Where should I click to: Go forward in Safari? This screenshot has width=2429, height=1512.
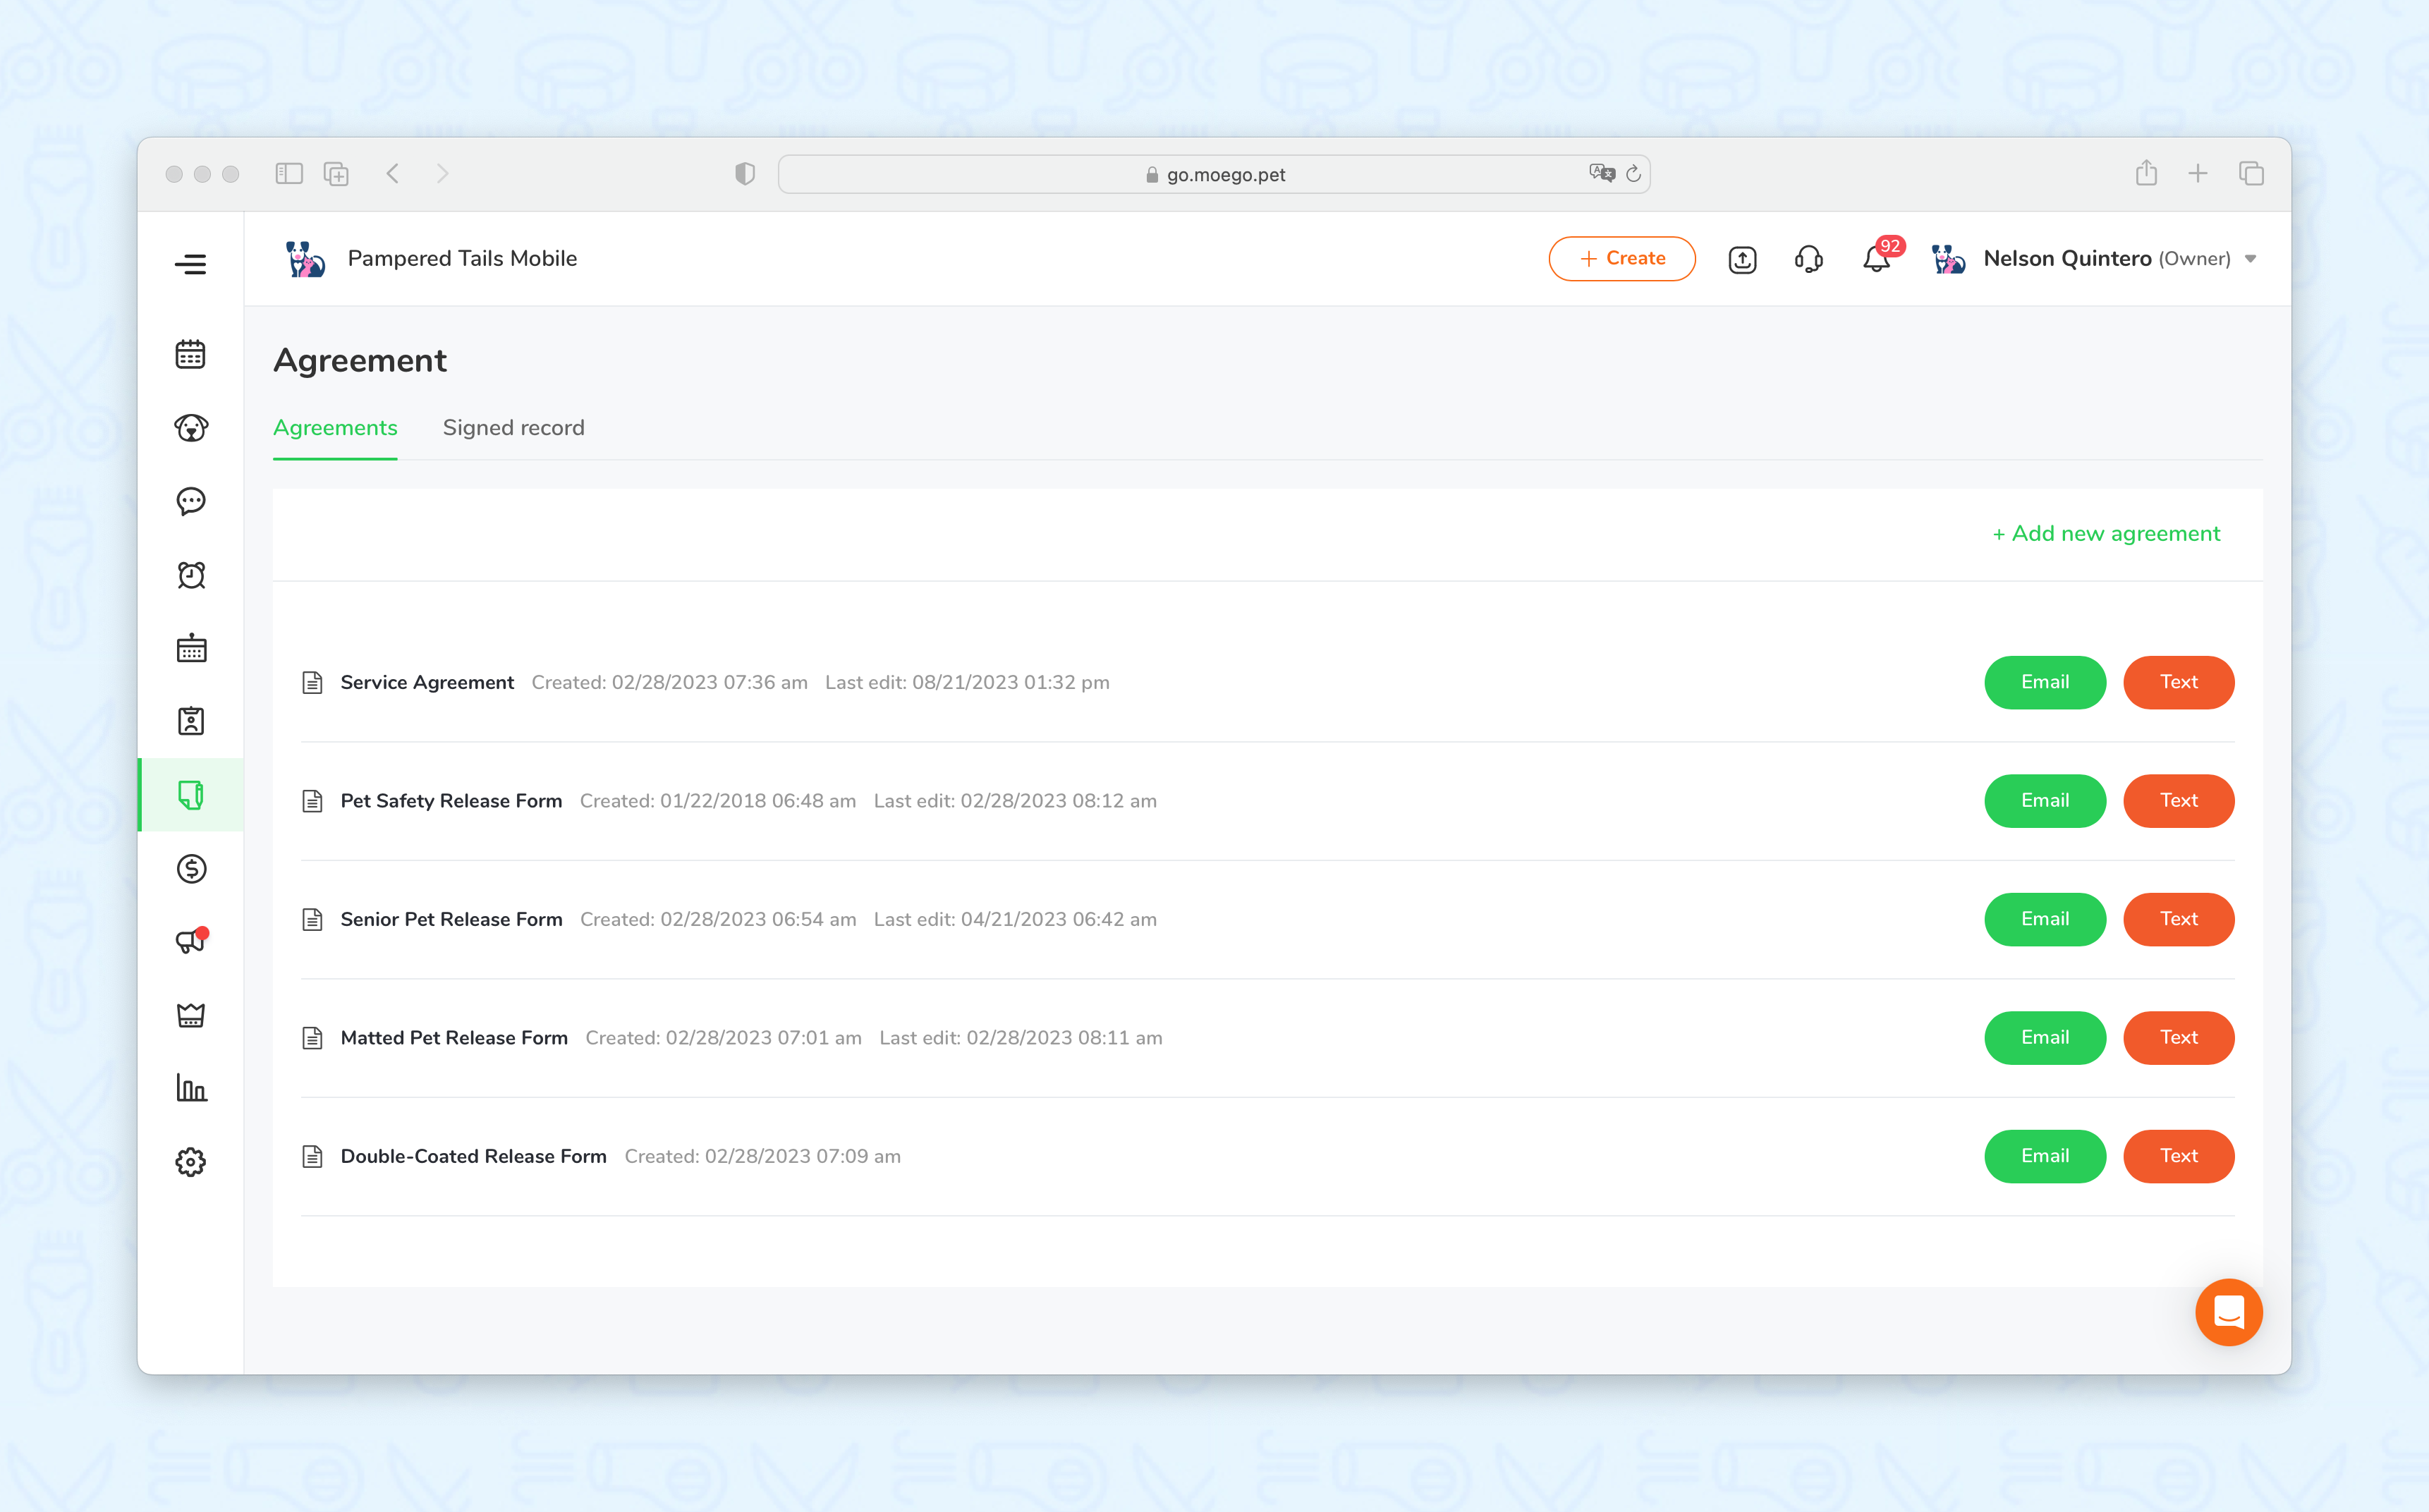tap(443, 174)
